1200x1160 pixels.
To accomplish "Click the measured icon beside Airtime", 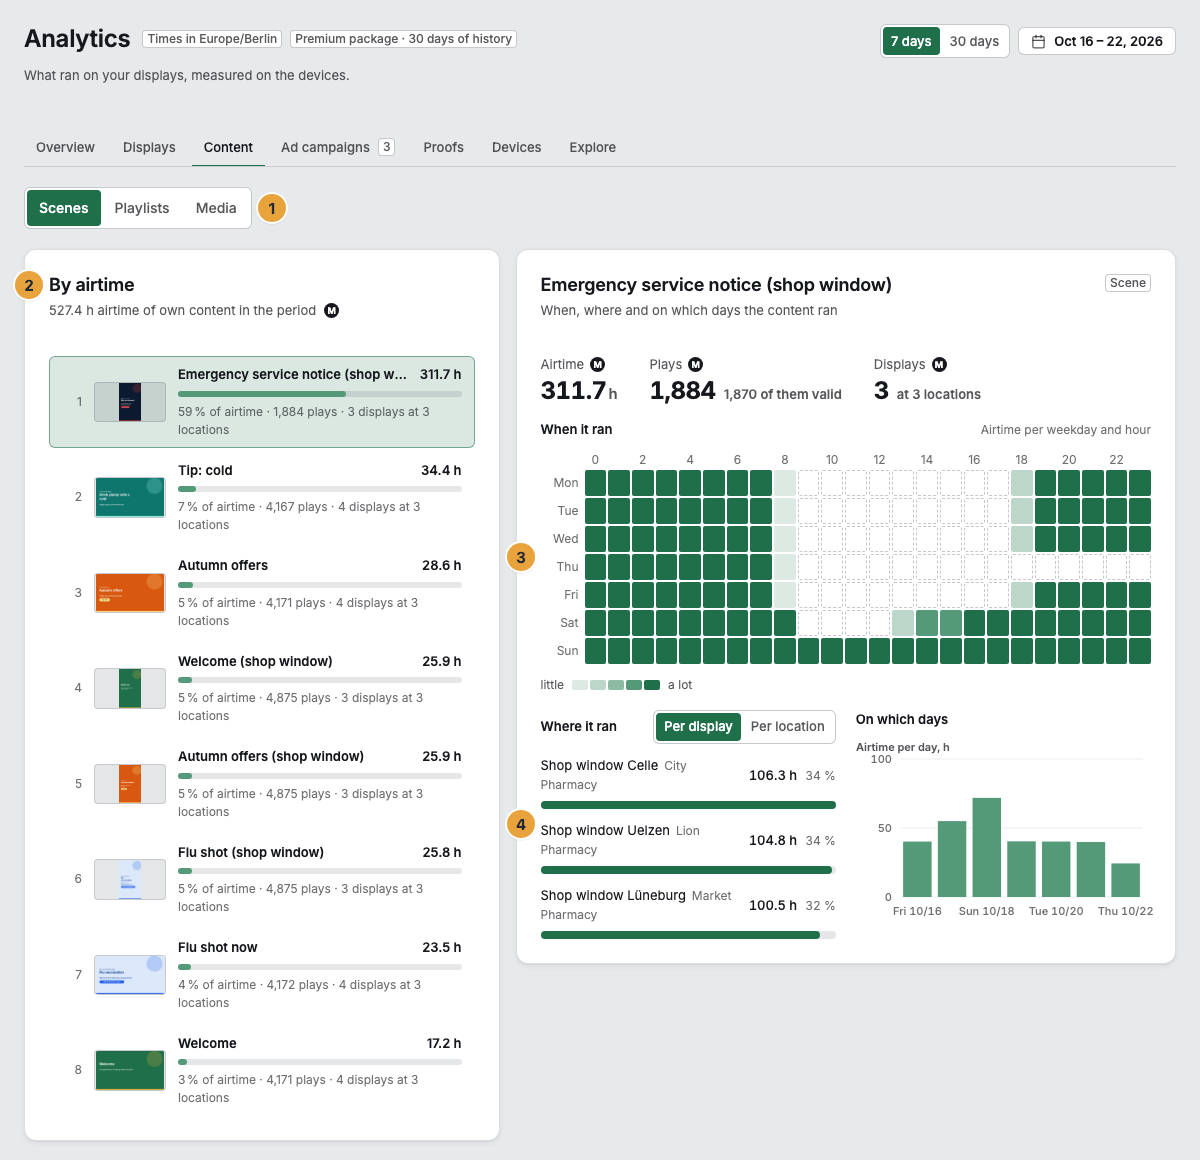I will click(598, 365).
